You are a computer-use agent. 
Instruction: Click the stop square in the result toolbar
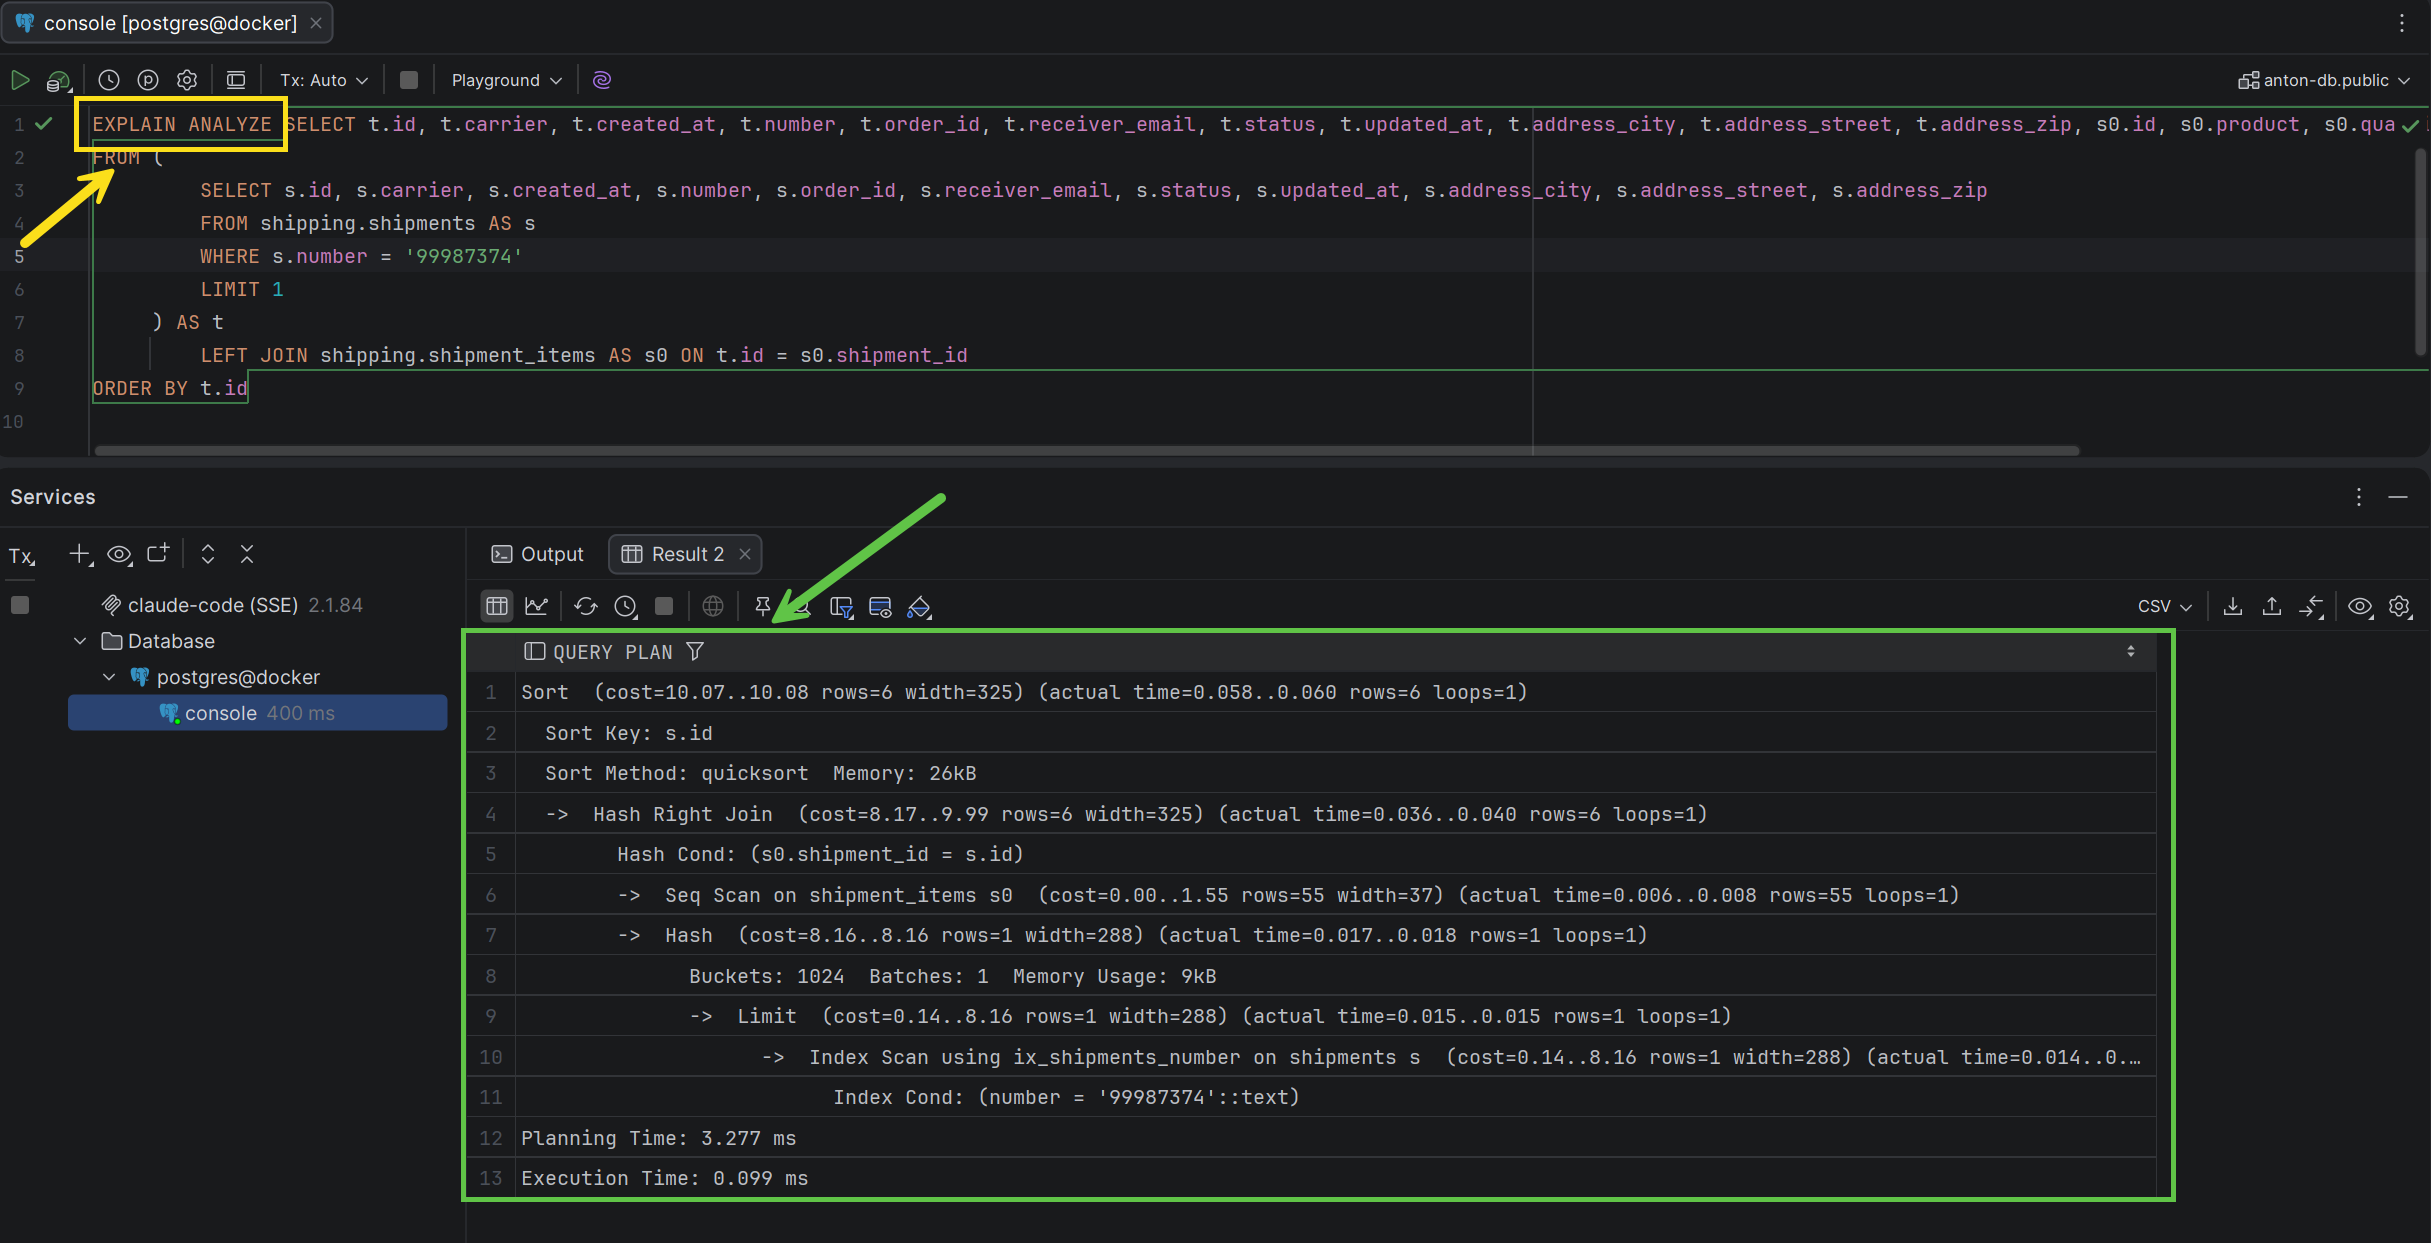click(x=664, y=606)
